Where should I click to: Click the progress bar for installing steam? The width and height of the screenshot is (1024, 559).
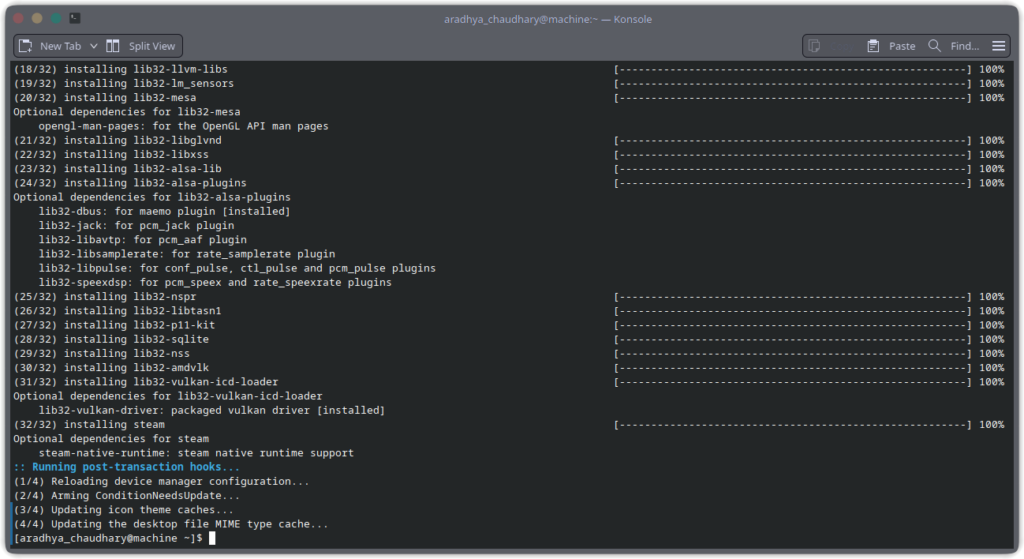(793, 424)
